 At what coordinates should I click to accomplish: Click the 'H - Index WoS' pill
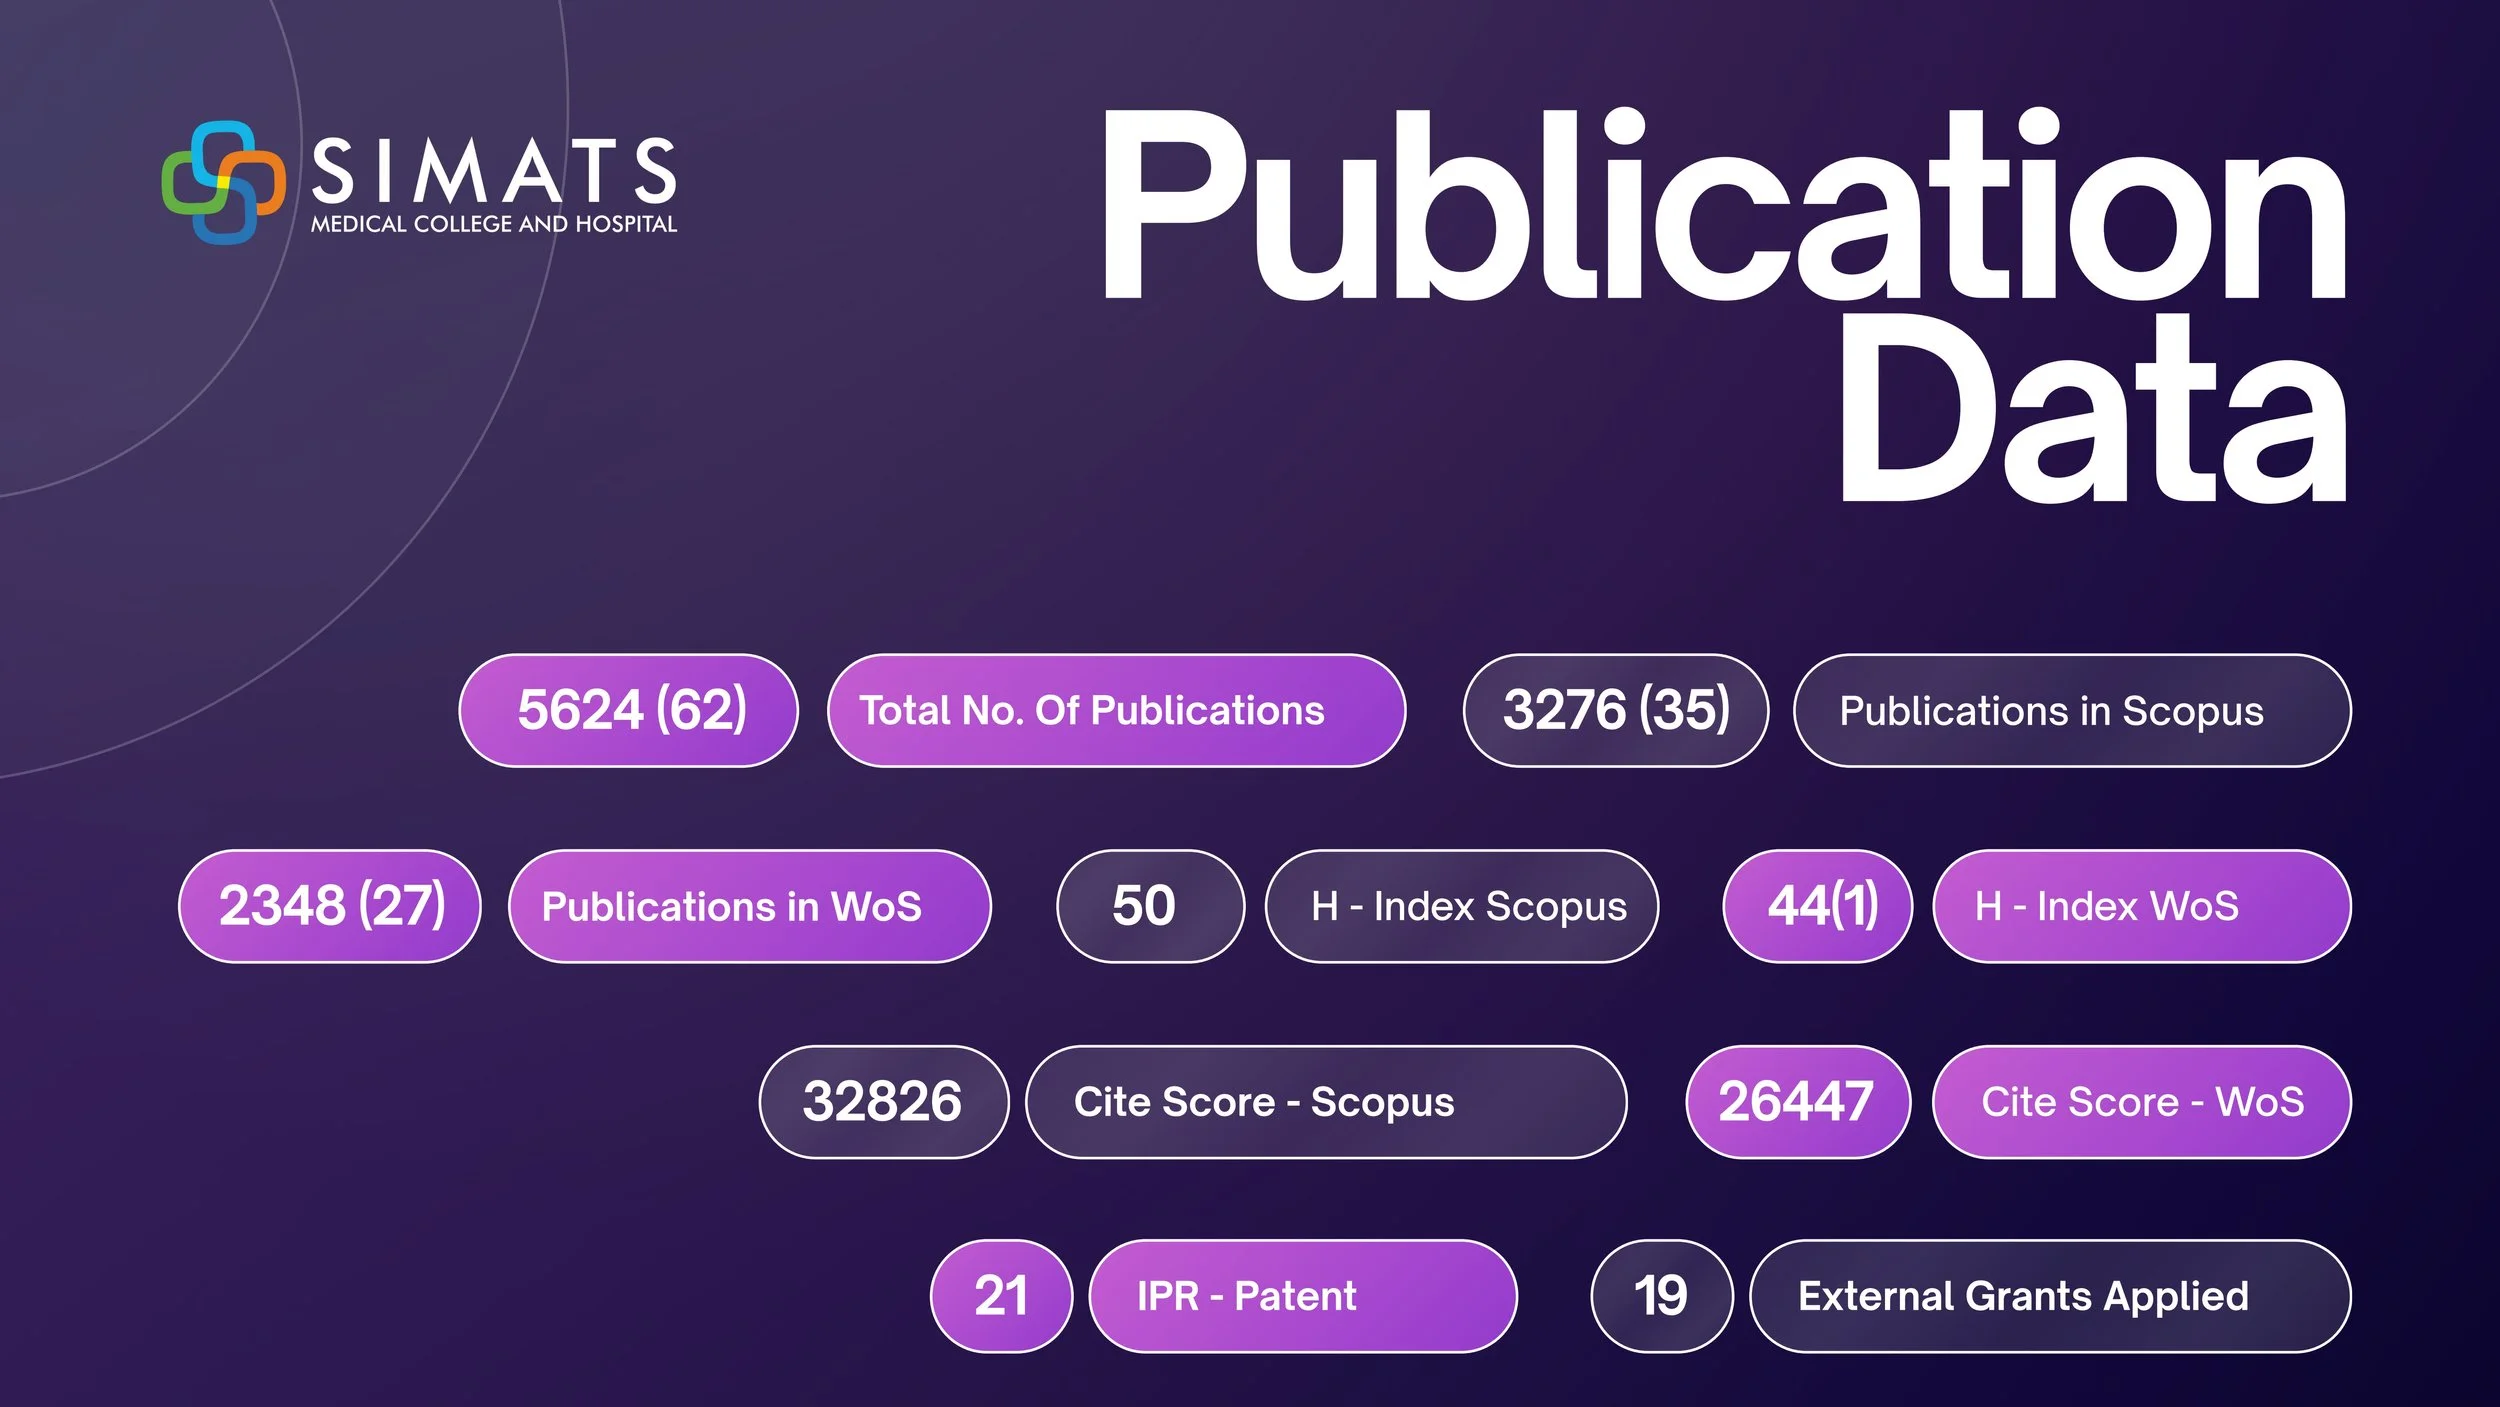[2142, 907]
